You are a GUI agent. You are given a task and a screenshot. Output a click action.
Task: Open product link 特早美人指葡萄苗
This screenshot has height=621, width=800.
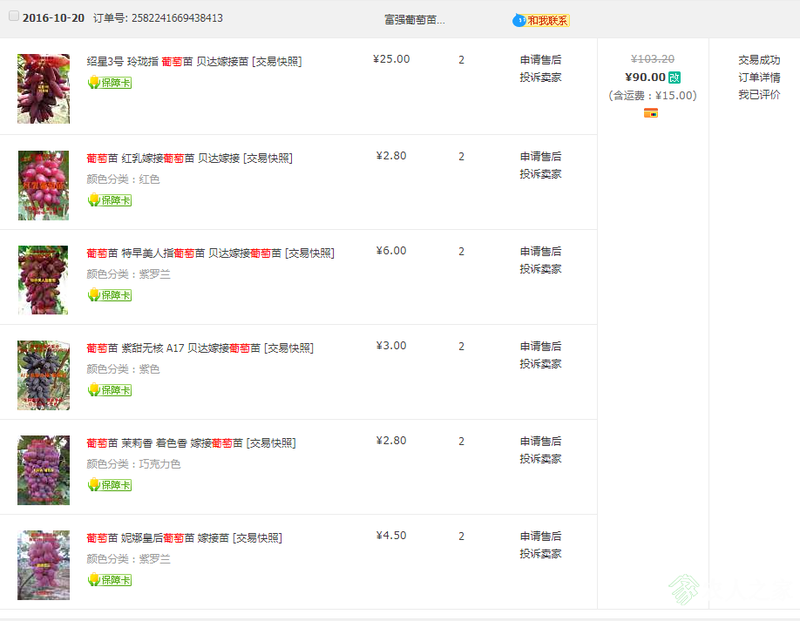pyautogui.click(x=210, y=253)
